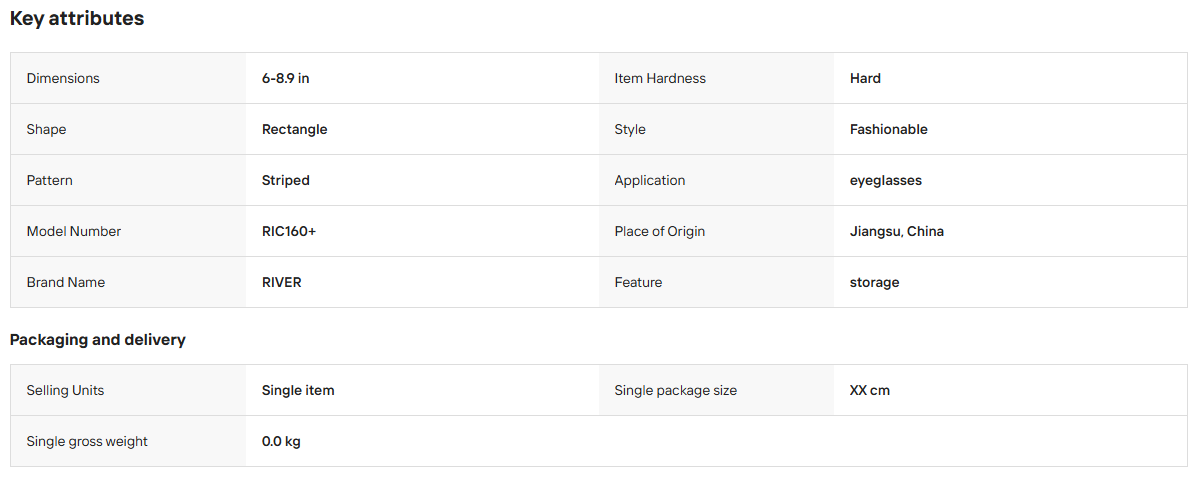This screenshot has height=481, width=1196.
Task: Click the Fashionable style value
Action: [889, 130]
